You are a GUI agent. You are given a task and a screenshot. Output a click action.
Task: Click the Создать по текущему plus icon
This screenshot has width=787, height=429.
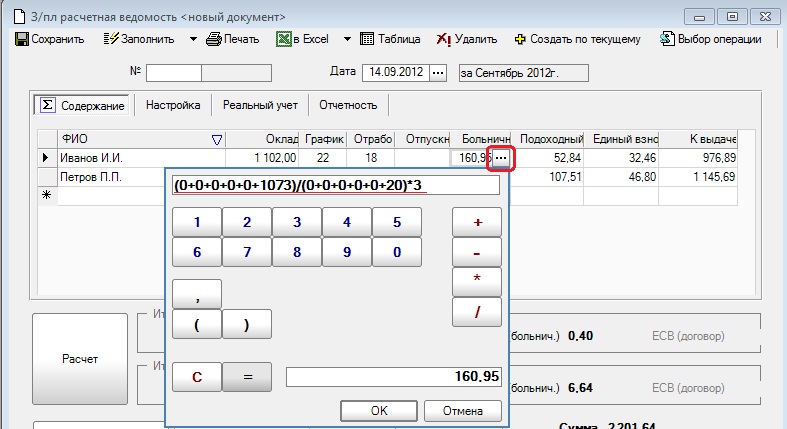pos(520,39)
